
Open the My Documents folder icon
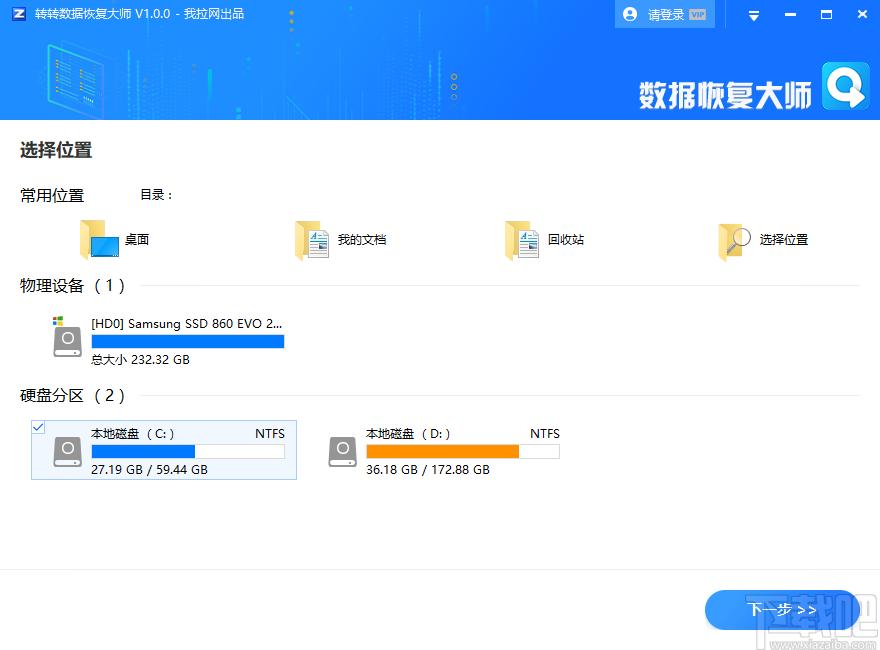click(313, 240)
